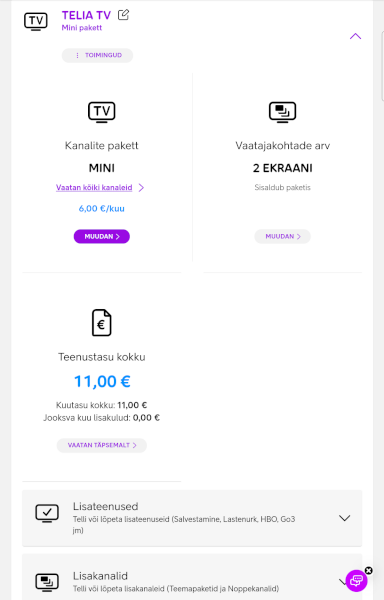Click the multi-screen icon beside Lisakanalid
The height and width of the screenshot is (600, 384).
click(47, 582)
